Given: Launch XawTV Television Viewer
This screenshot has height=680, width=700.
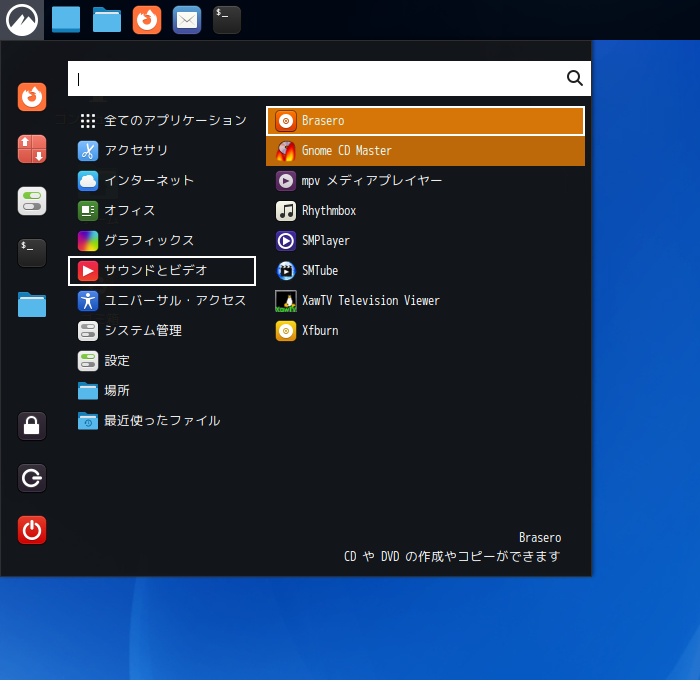Looking at the screenshot, I should (x=425, y=300).
